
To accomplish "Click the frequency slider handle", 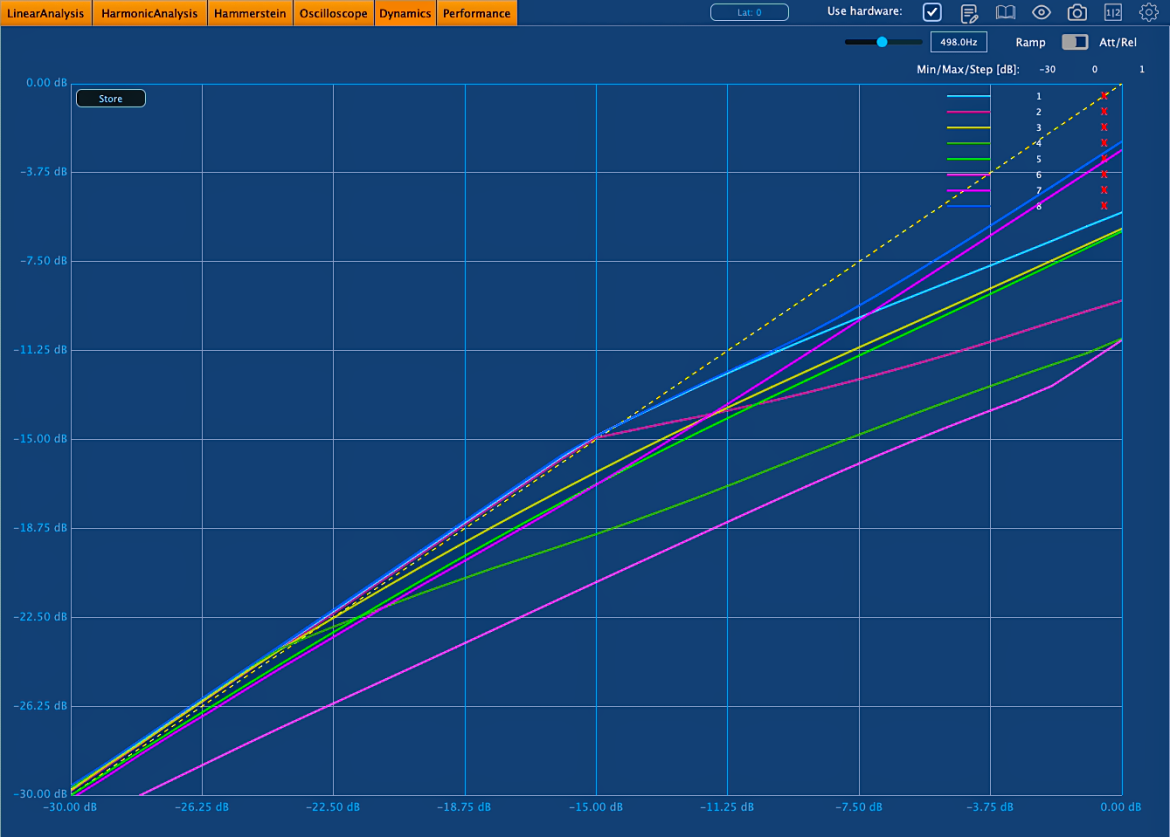I will 882,43.
